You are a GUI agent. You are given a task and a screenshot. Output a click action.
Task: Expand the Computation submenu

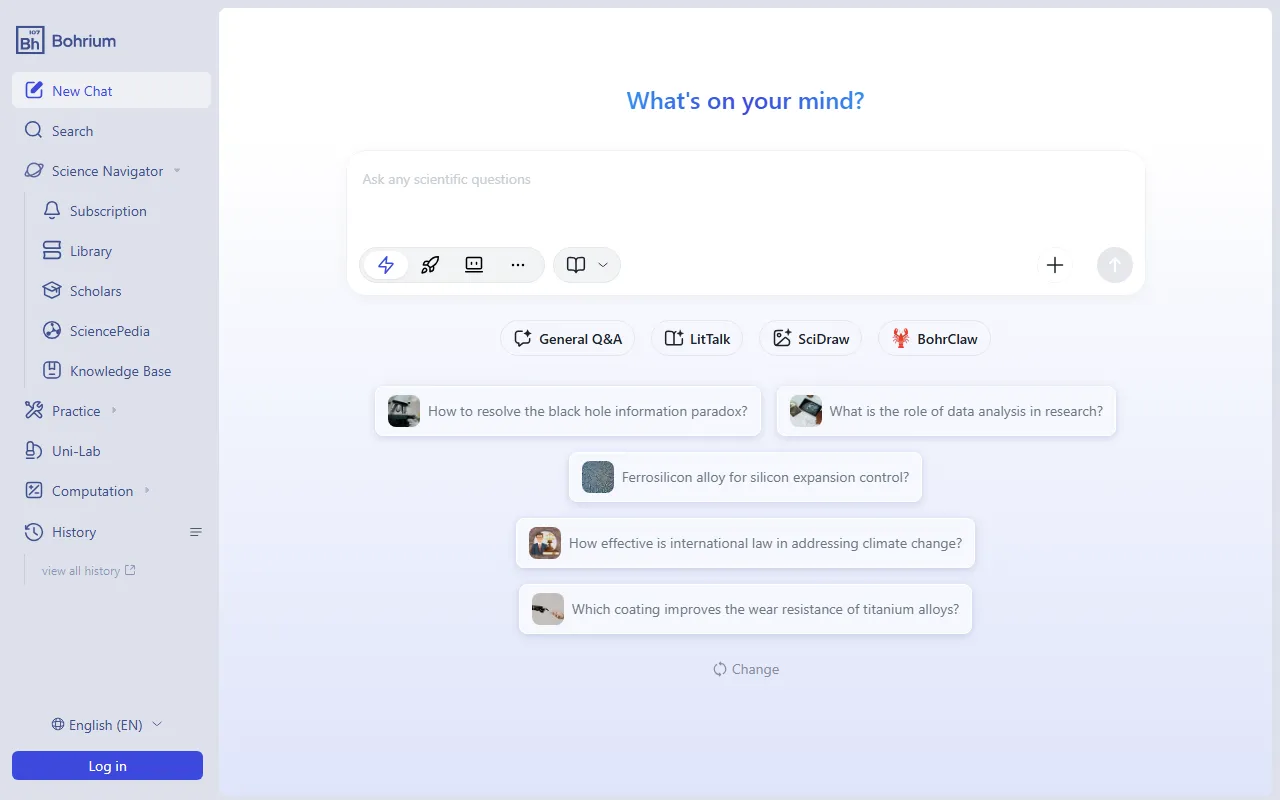tap(147, 491)
